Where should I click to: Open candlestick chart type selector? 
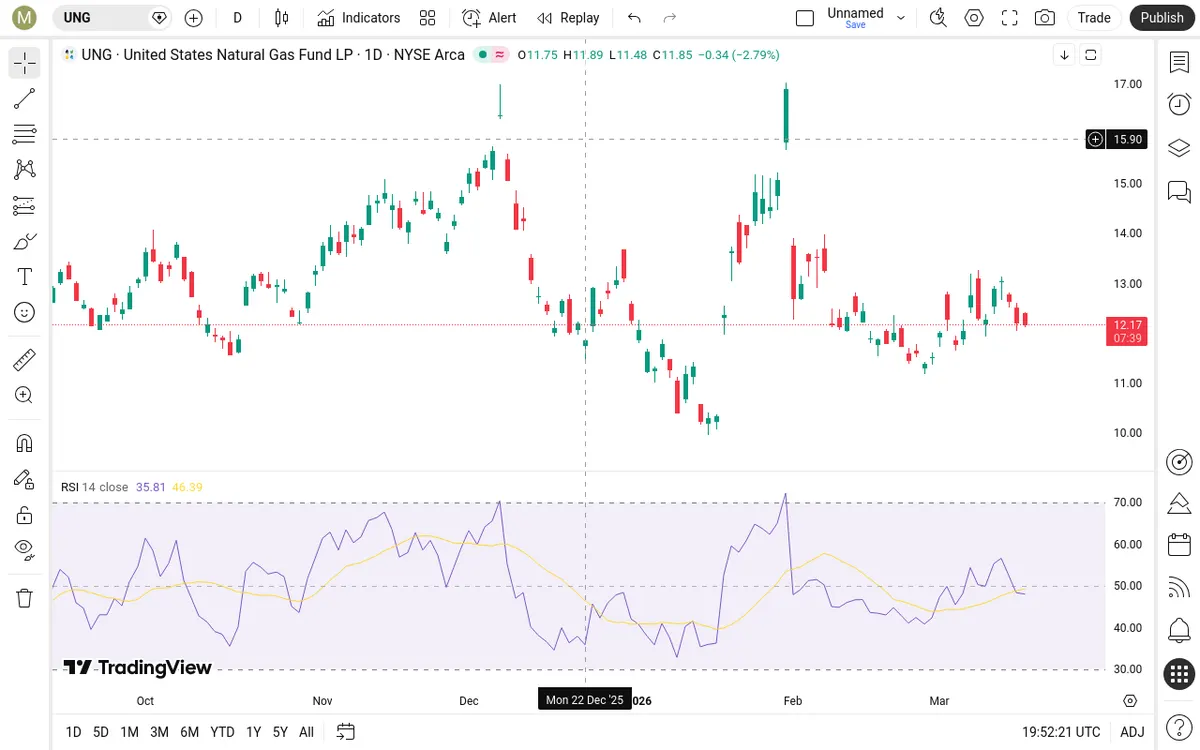pyautogui.click(x=281, y=18)
